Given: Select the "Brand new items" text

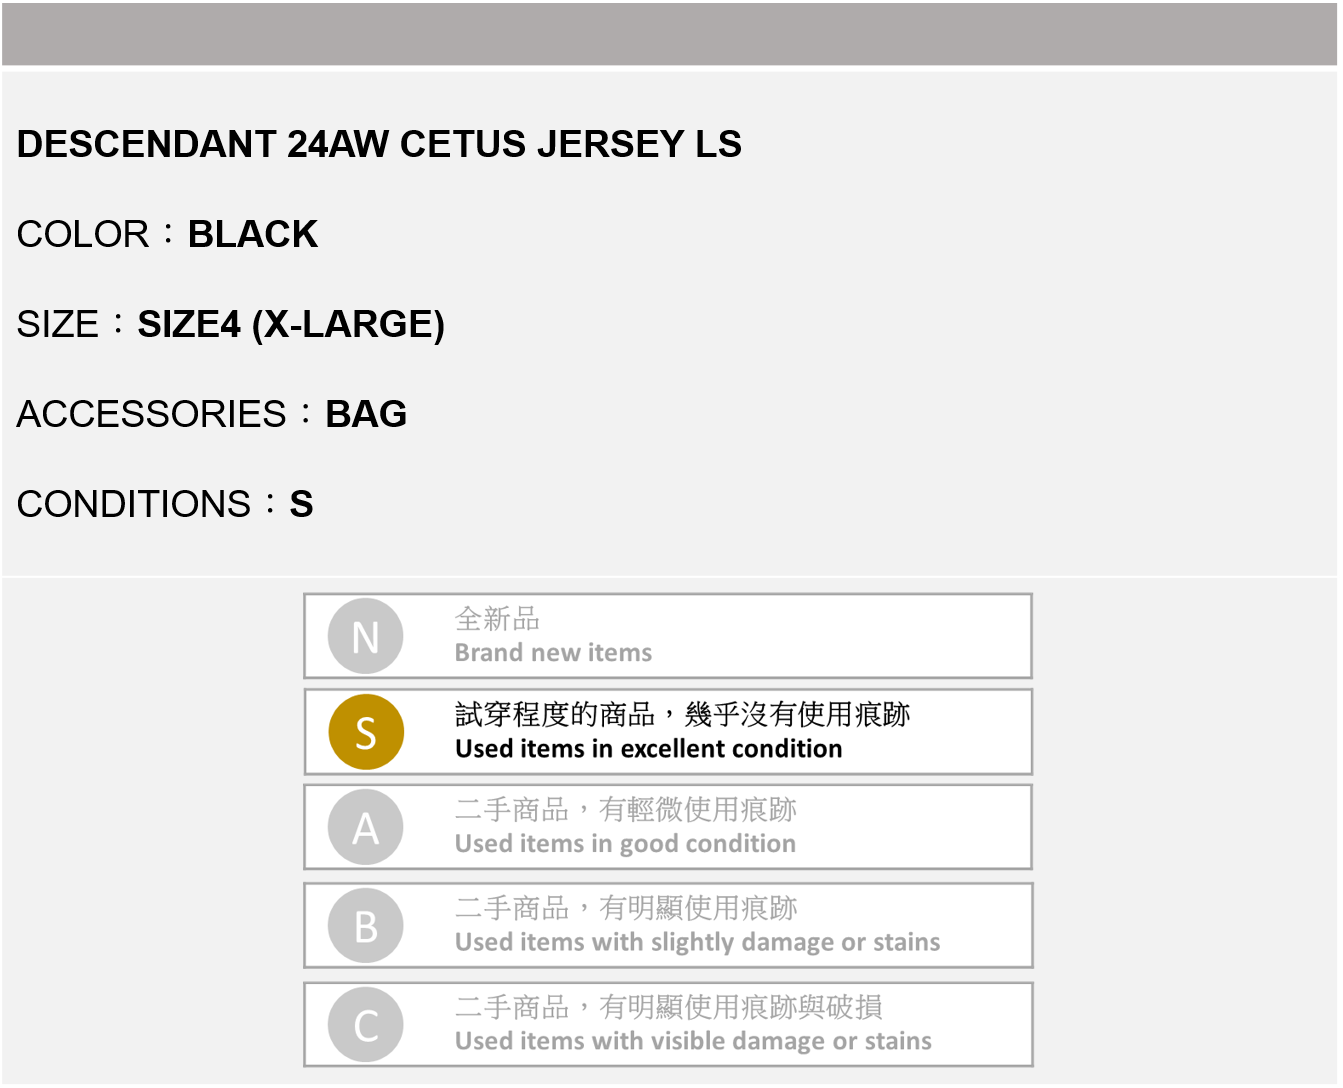Looking at the screenshot, I should tap(553, 653).
